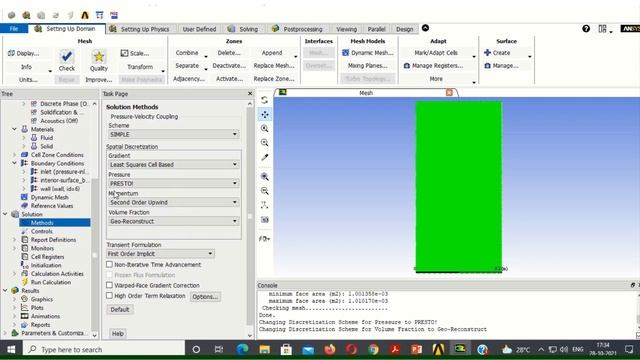
Task: Select Cell Zone Conditions in tree
Action: (57, 155)
